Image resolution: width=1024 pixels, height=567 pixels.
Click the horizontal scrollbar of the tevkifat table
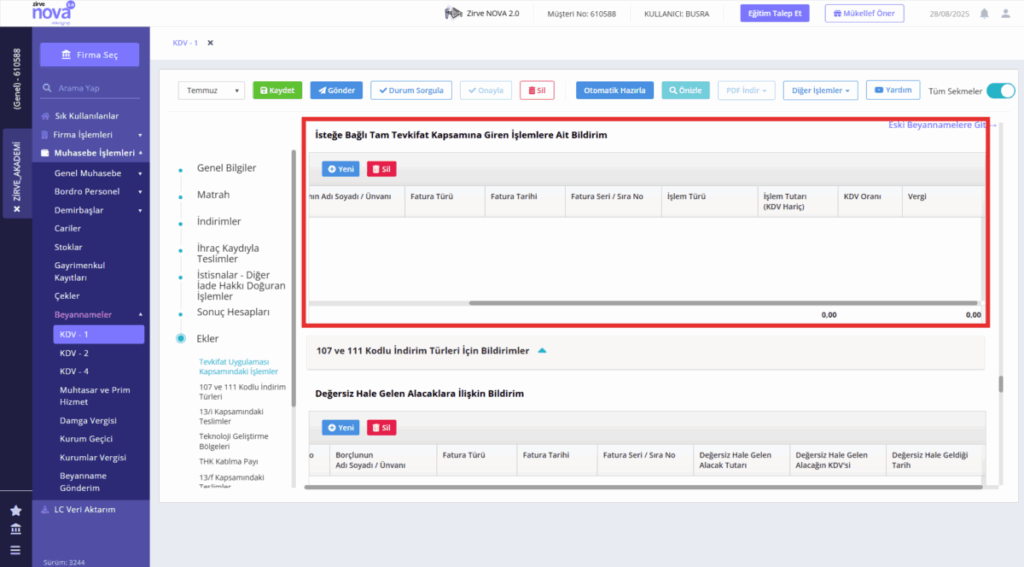[723, 303]
